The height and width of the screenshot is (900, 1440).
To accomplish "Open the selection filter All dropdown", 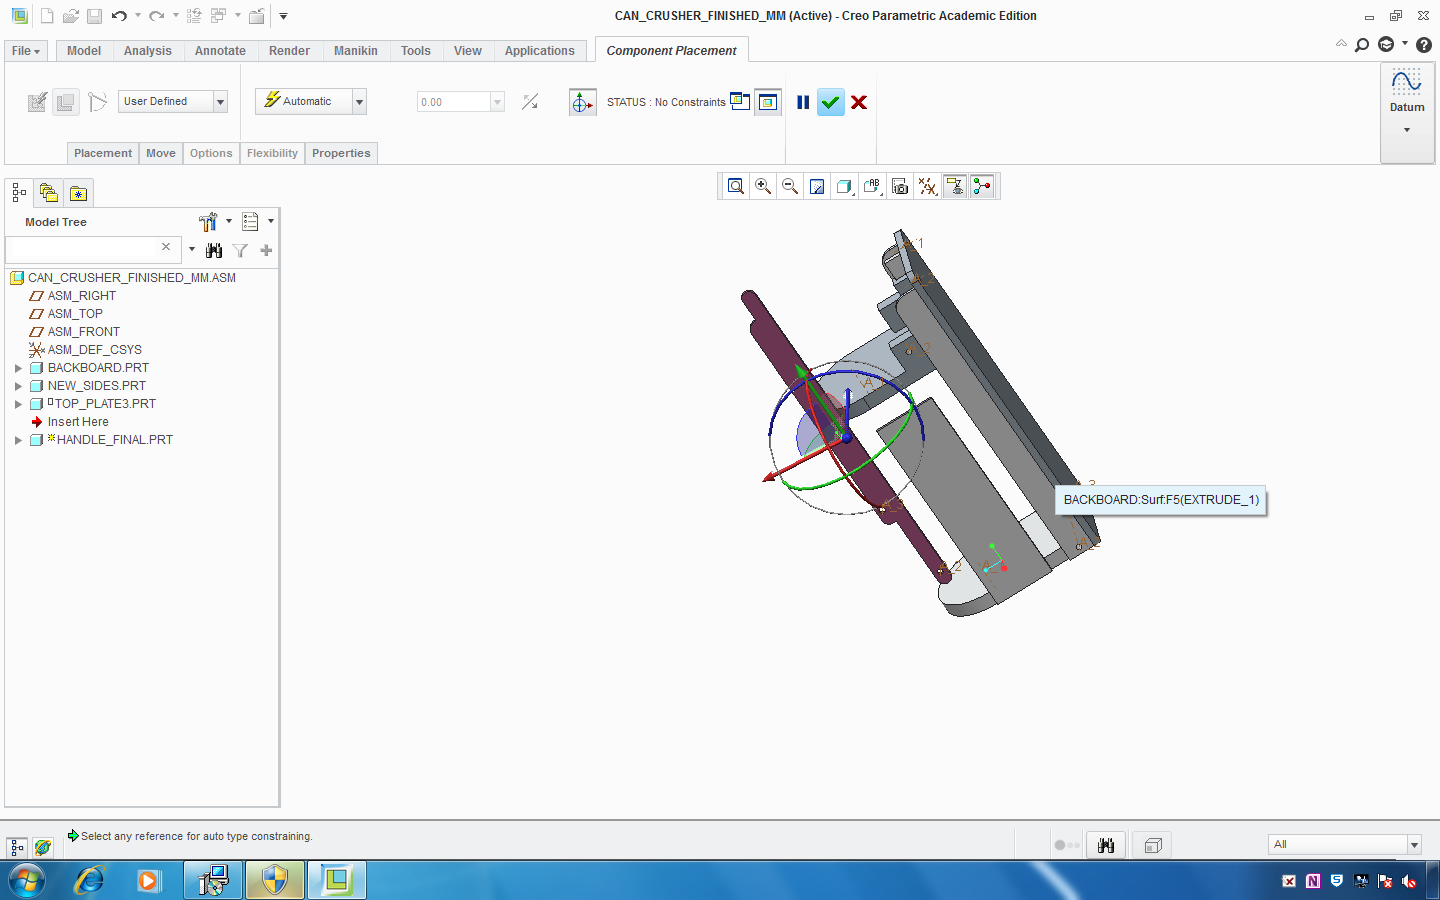I will point(1414,845).
